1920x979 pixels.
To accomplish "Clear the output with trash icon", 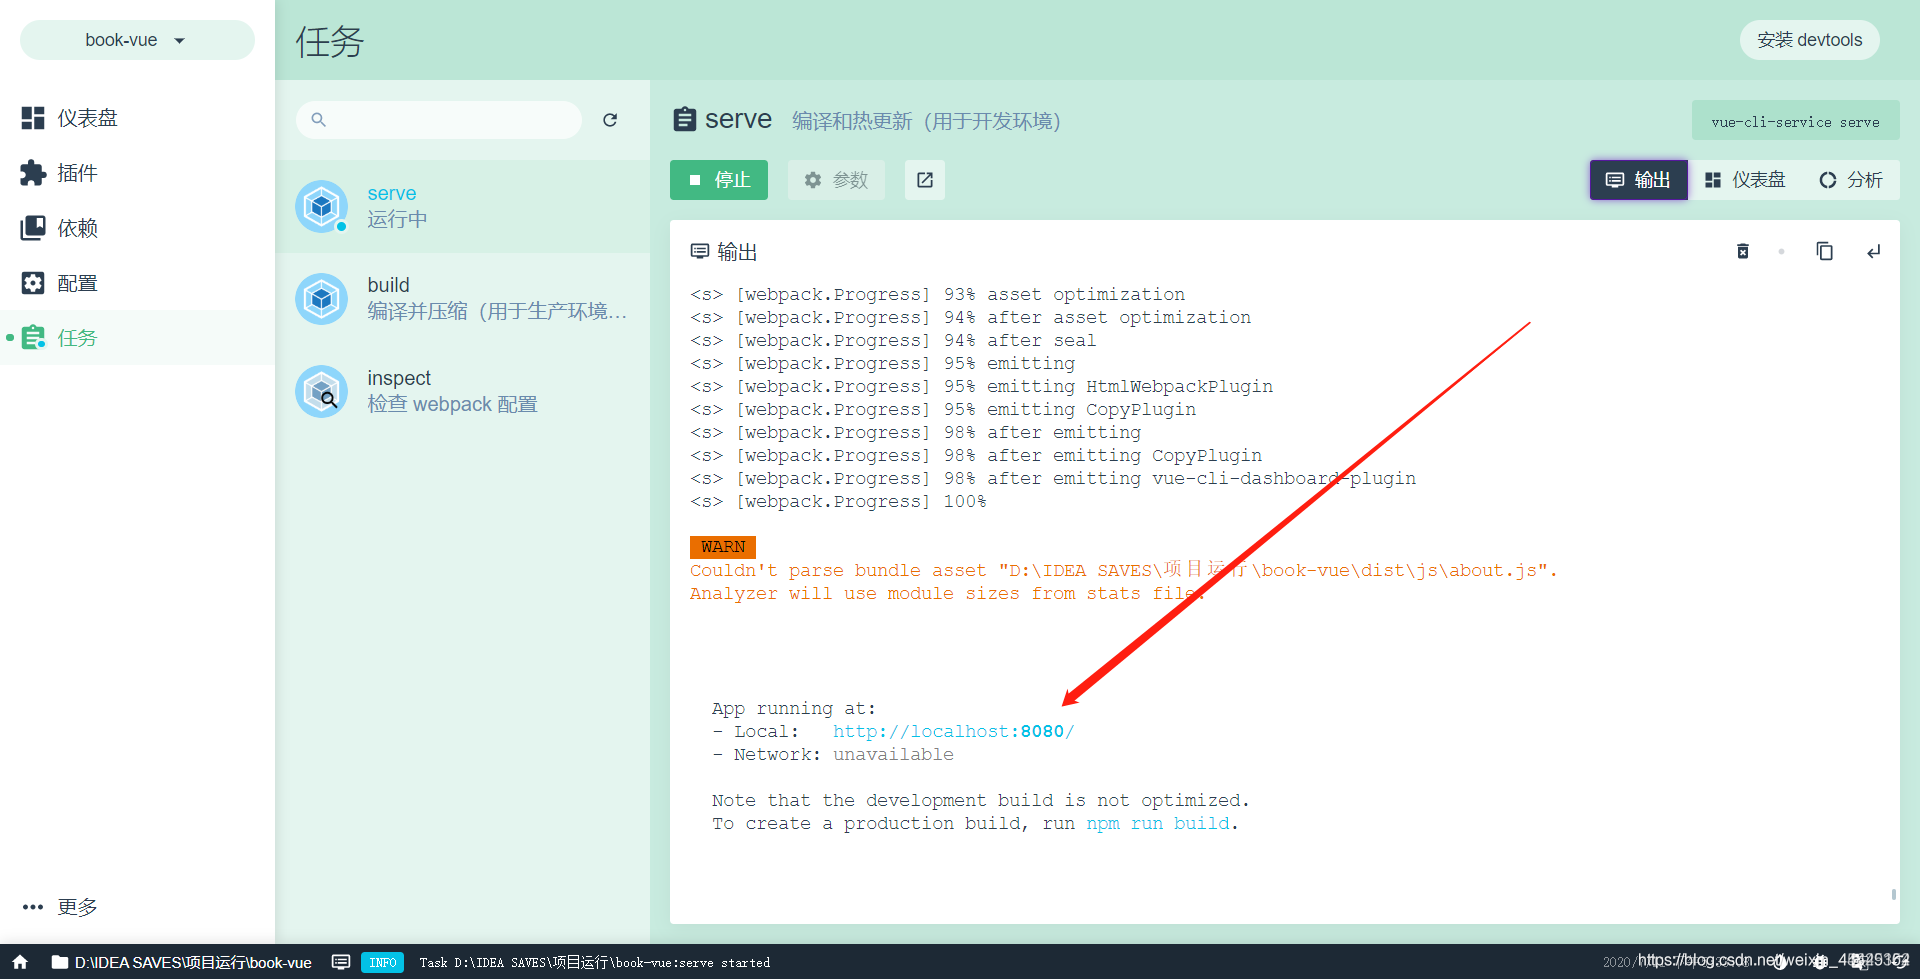I will [1743, 251].
